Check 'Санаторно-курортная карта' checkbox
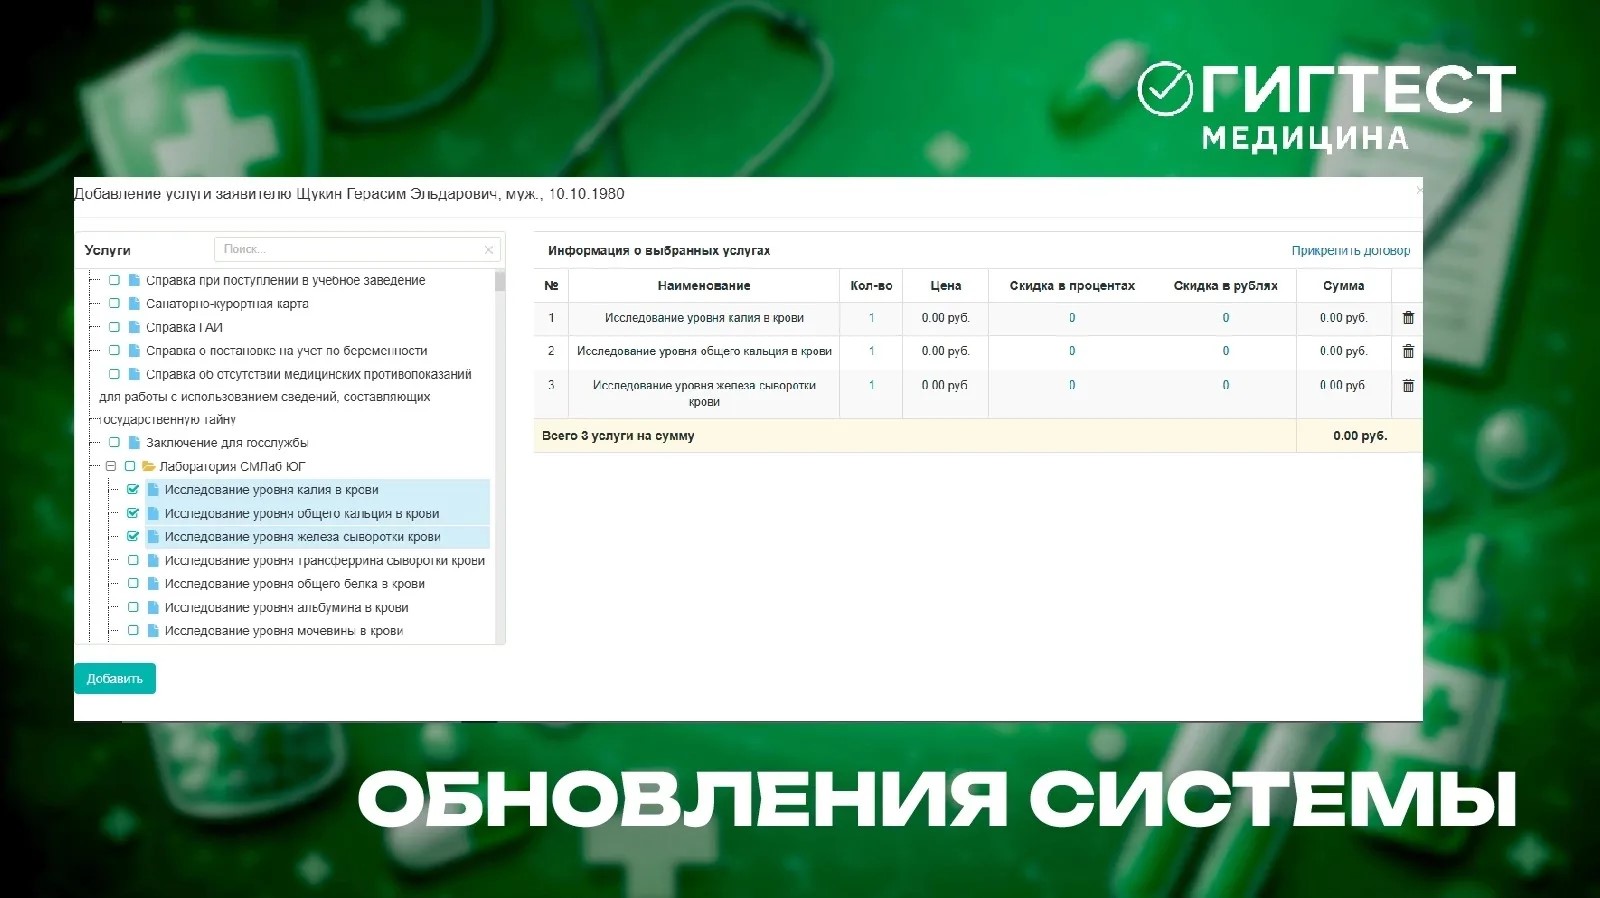 click(114, 303)
